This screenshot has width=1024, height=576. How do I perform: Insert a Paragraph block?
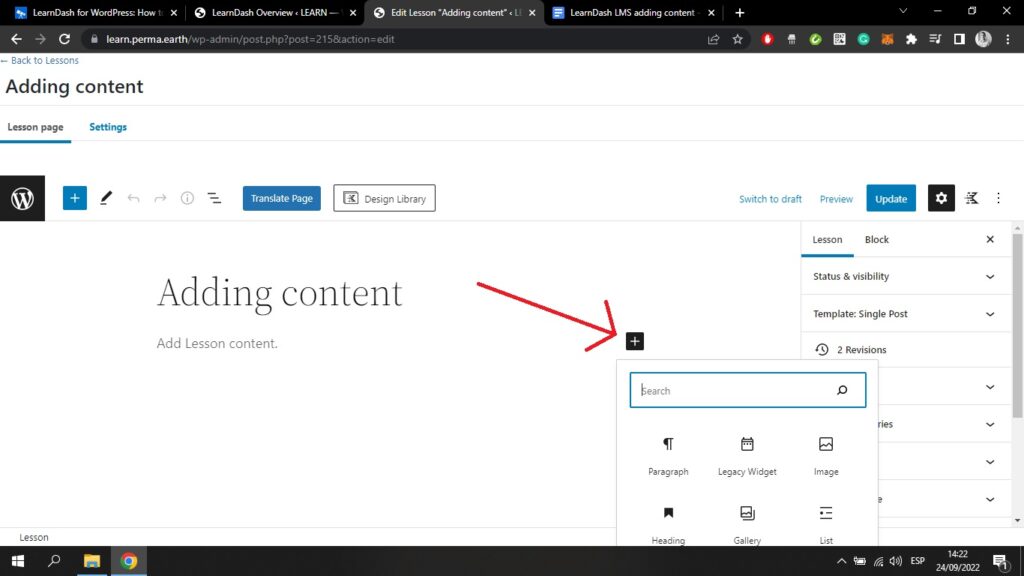(x=668, y=455)
